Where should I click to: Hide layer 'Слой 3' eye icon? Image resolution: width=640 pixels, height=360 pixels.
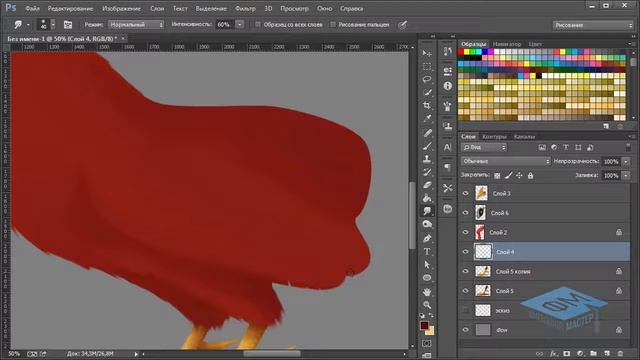(x=465, y=193)
